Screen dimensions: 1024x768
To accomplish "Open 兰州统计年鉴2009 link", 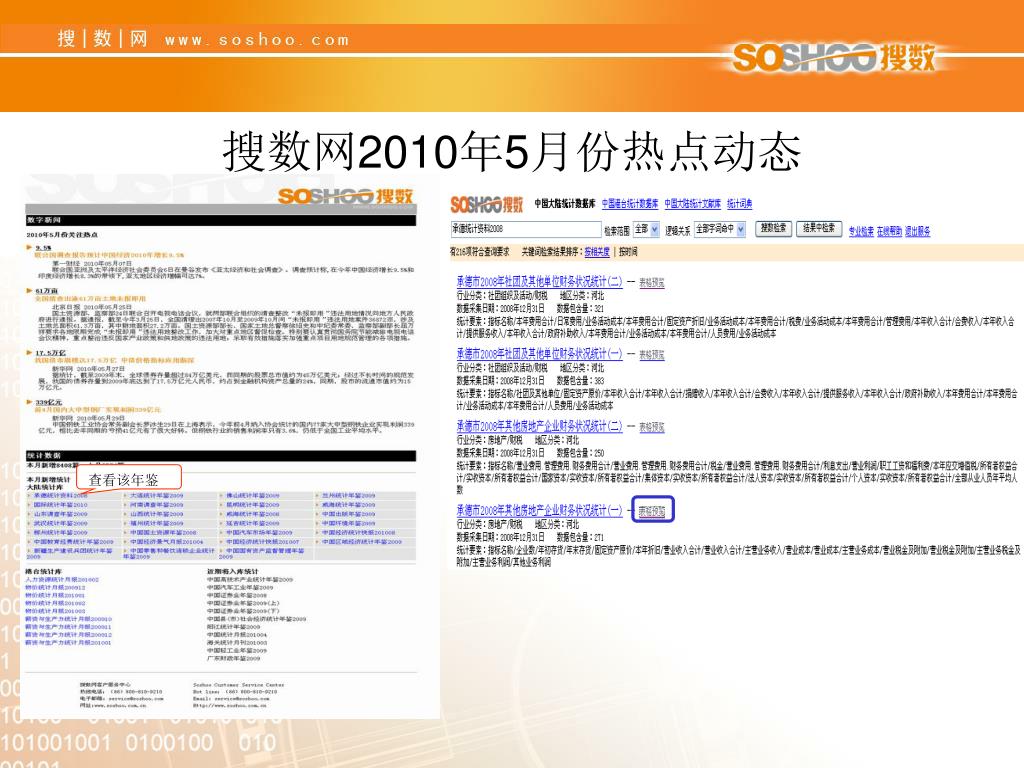I will (349, 496).
